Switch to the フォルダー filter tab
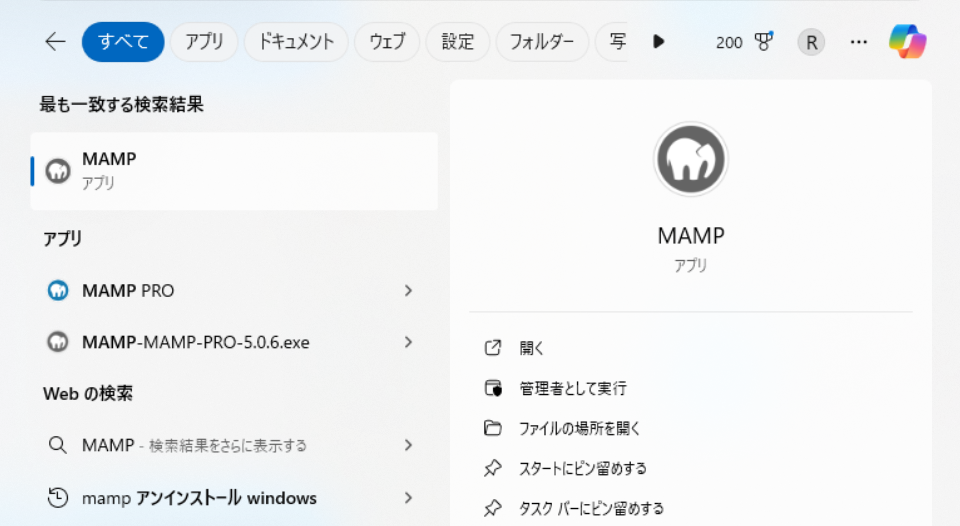 [x=542, y=42]
